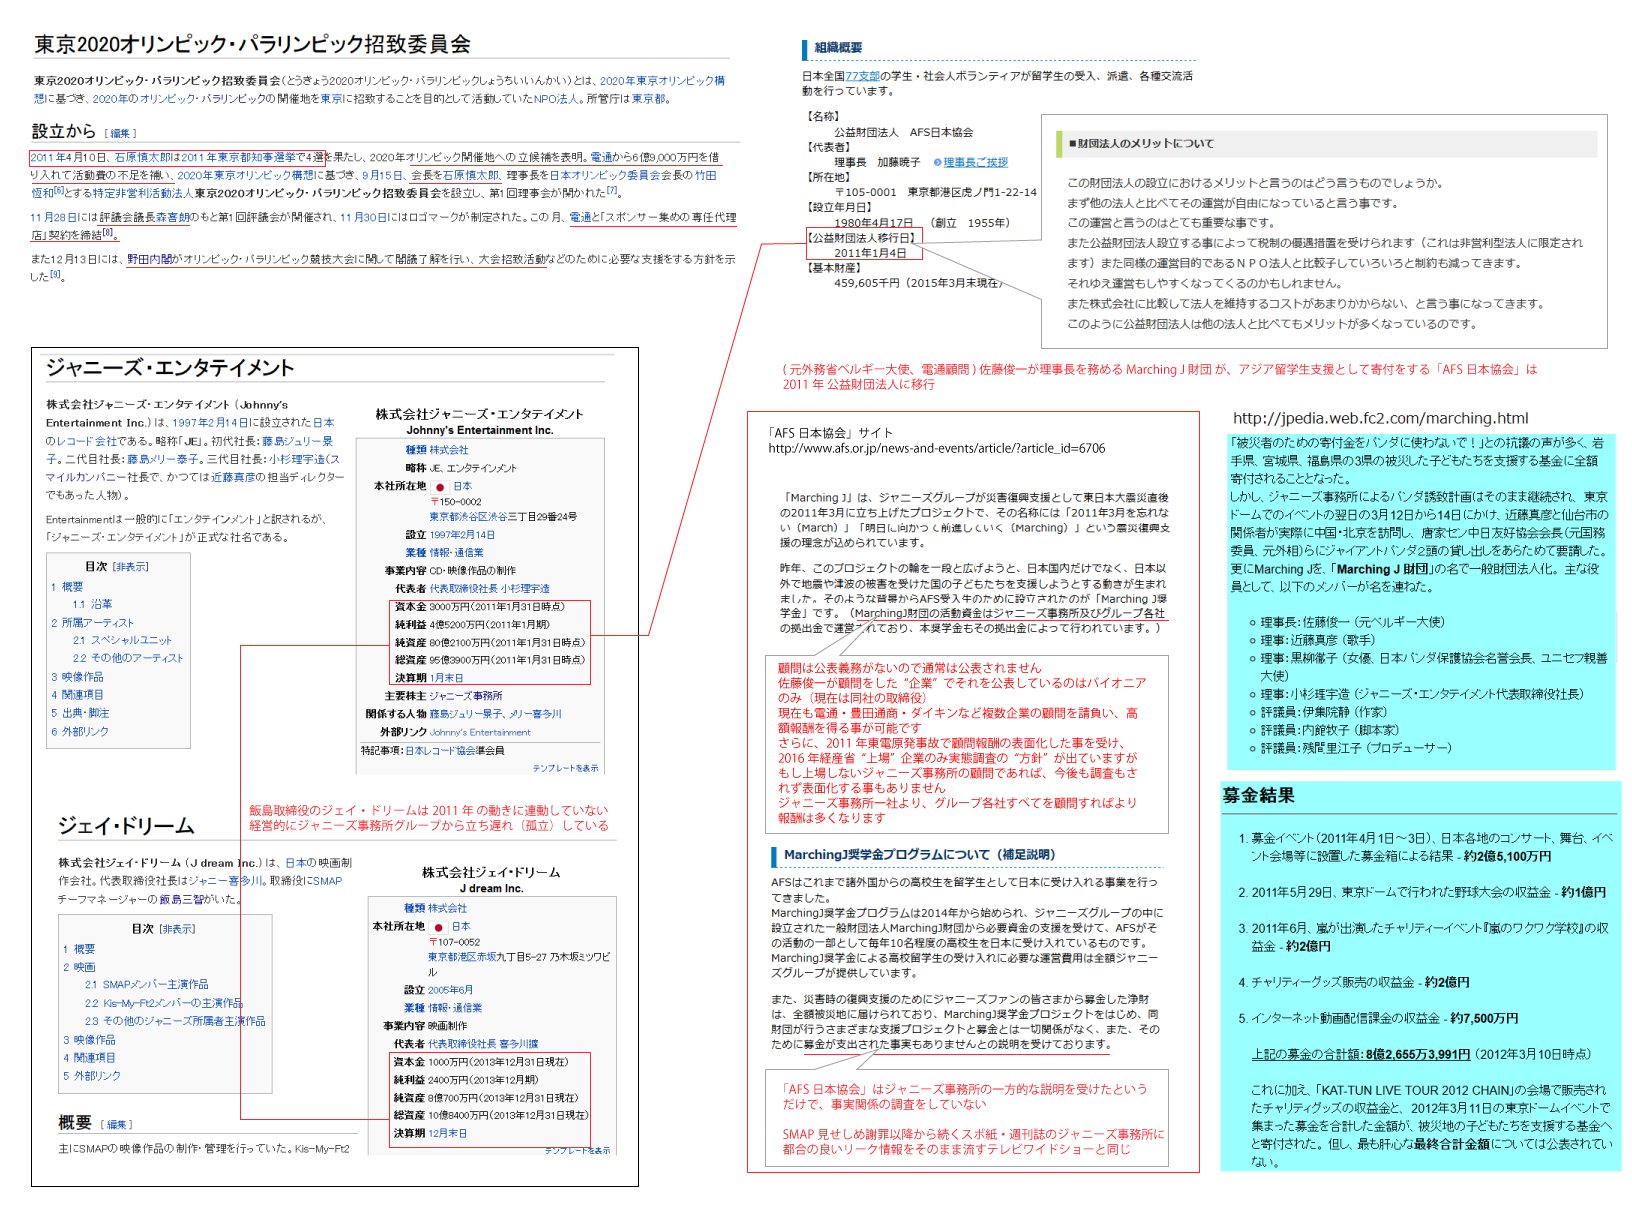Click the 理事長:佐藤俊一 list entry

point(1352,622)
